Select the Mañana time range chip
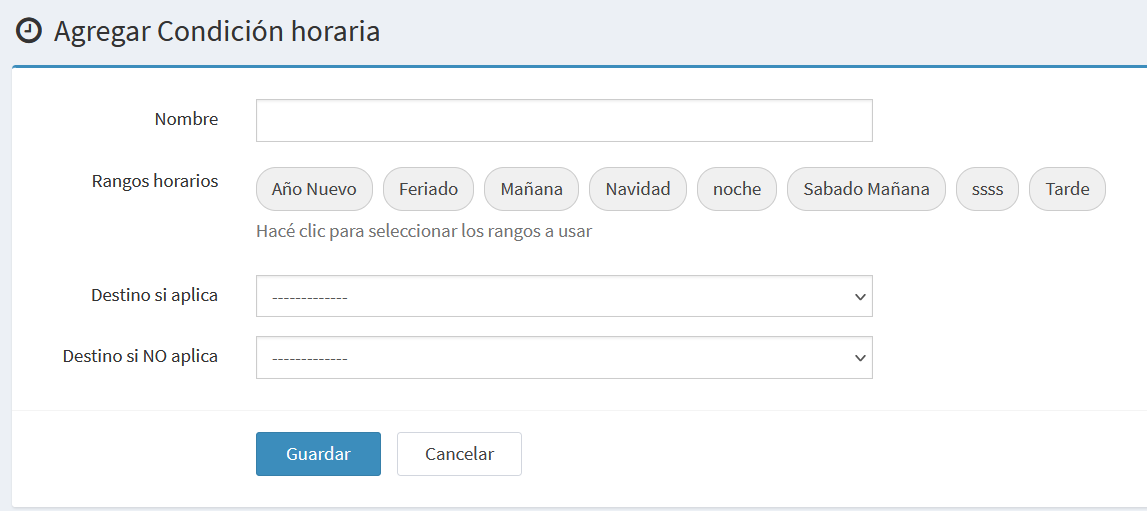This screenshot has width=1147, height=511. 532,189
